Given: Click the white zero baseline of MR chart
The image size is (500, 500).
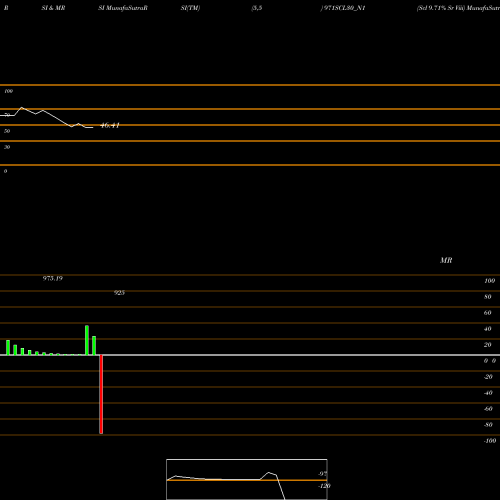Looking at the screenshot, I should pyautogui.click(x=250, y=355).
